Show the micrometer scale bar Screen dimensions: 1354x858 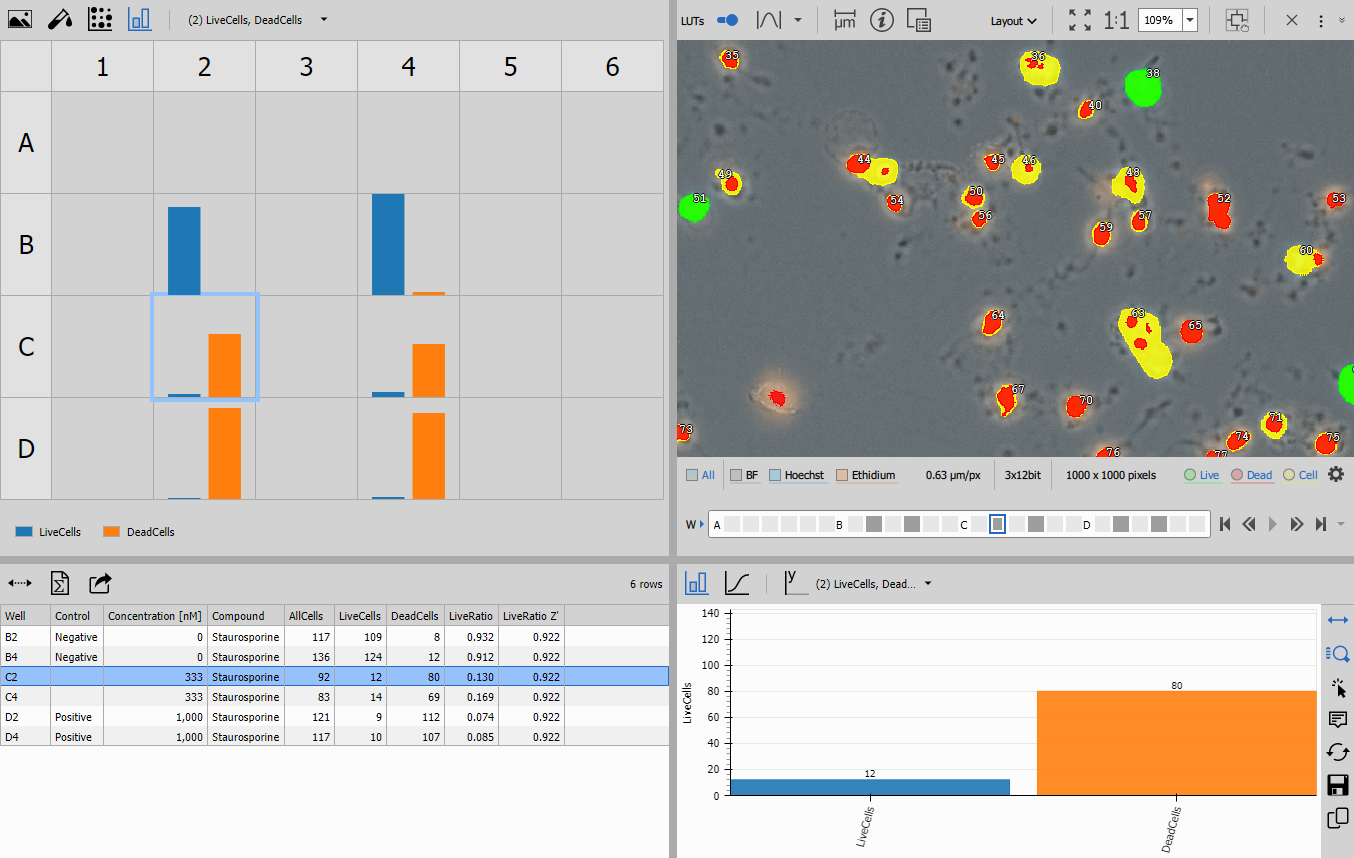pyautogui.click(x=845, y=20)
